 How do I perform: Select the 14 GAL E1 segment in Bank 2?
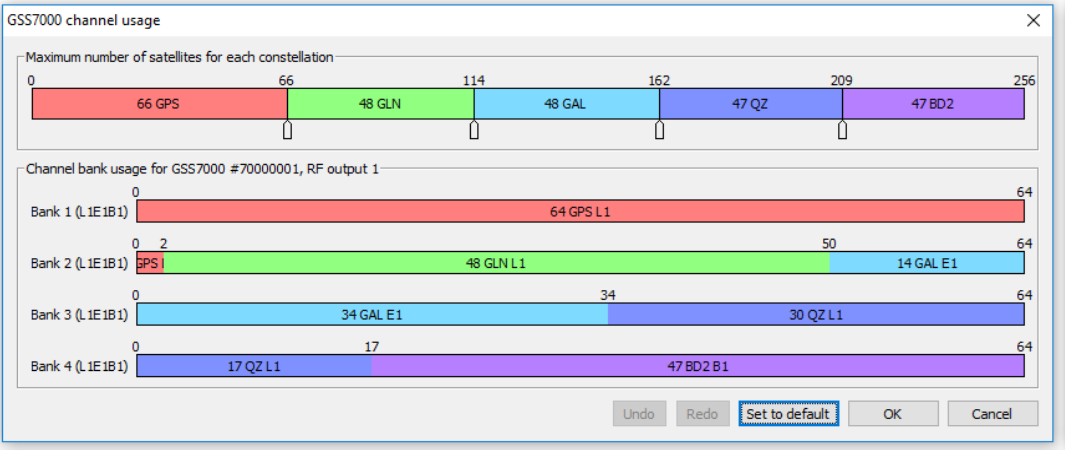coord(926,263)
